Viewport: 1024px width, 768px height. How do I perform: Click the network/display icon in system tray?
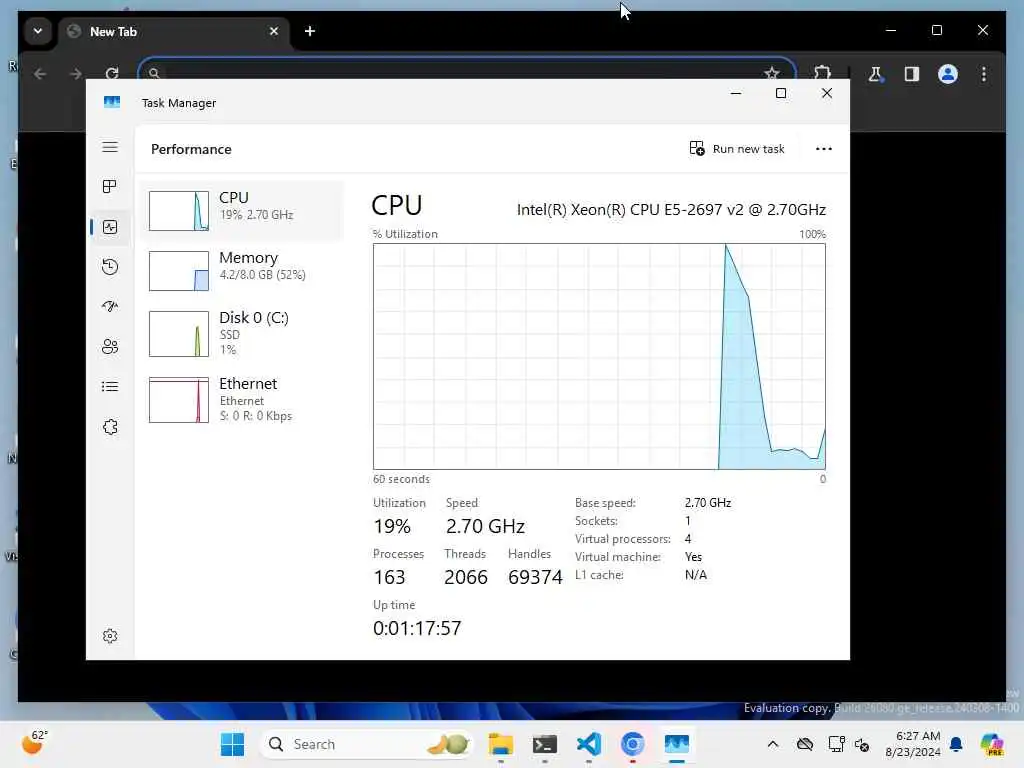tap(836, 744)
